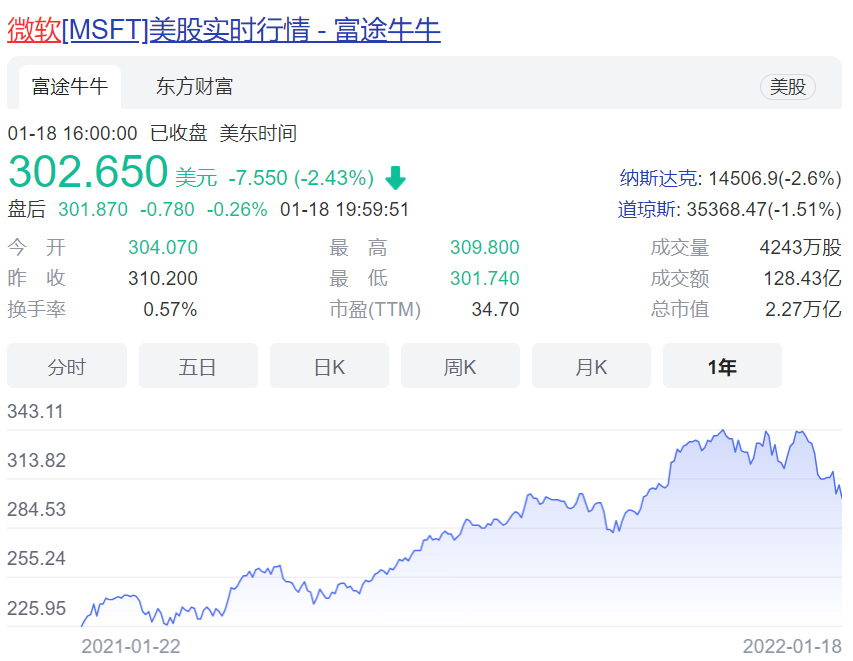Click the 255.24 y-axis label
This screenshot has height=661, width=853.
coord(36,559)
